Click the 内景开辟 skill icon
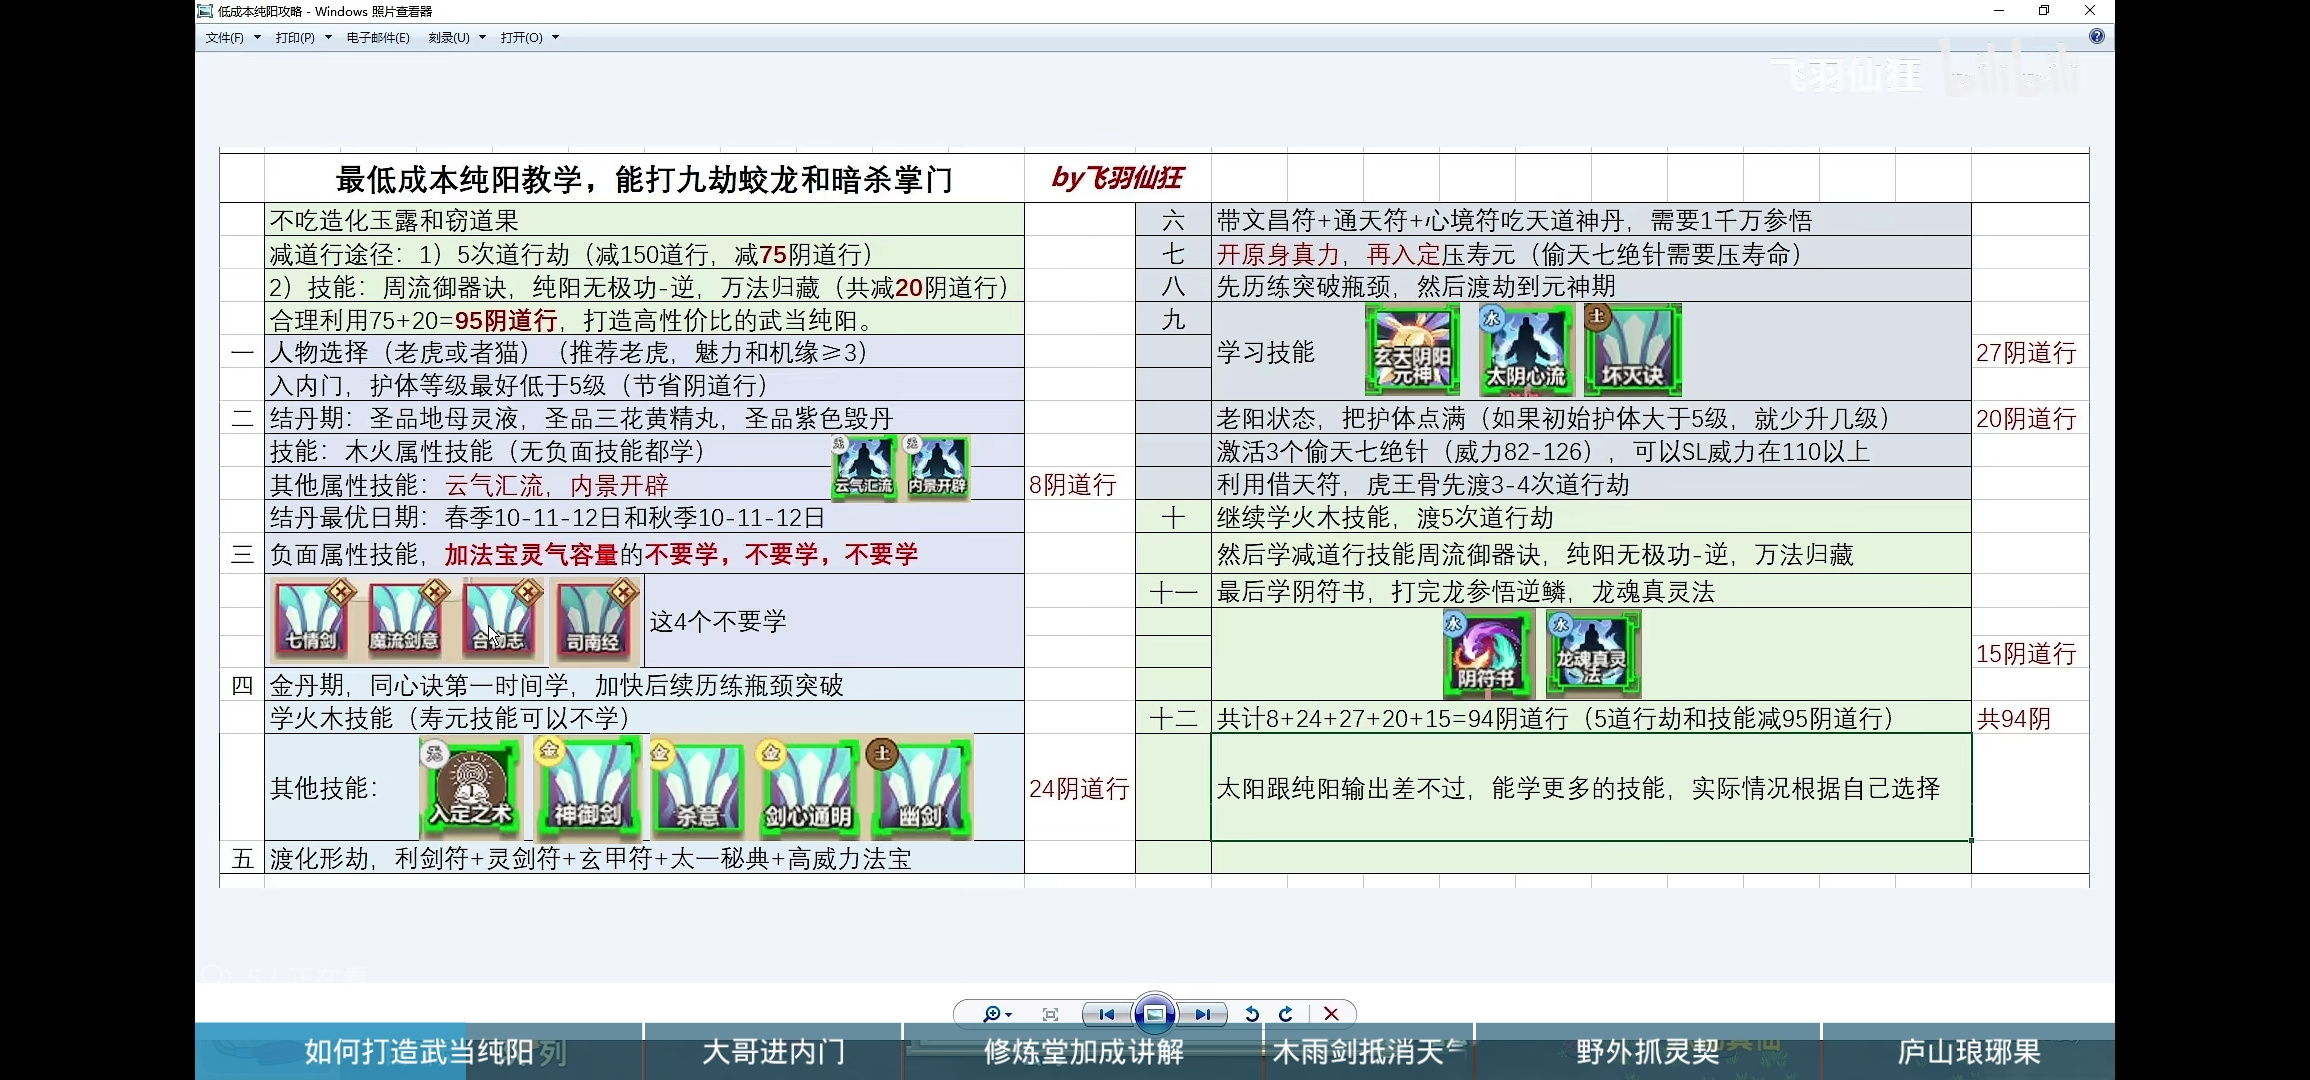 click(x=937, y=468)
